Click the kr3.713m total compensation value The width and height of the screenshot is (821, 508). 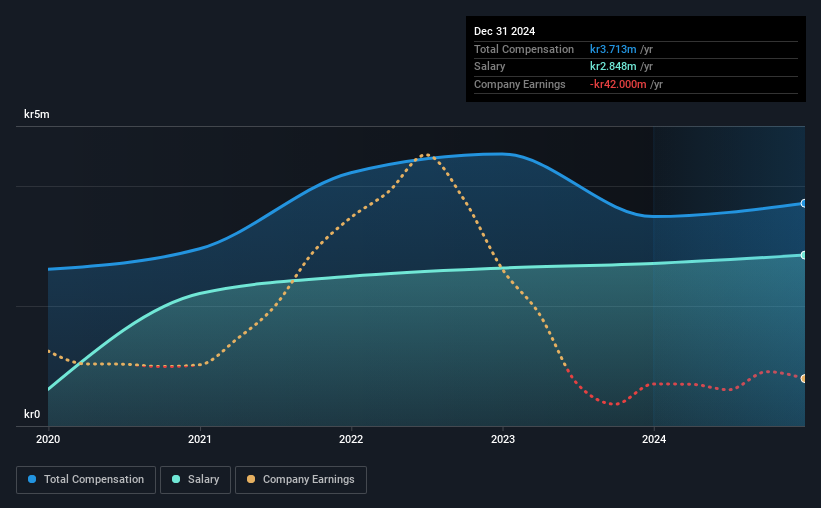coord(613,49)
